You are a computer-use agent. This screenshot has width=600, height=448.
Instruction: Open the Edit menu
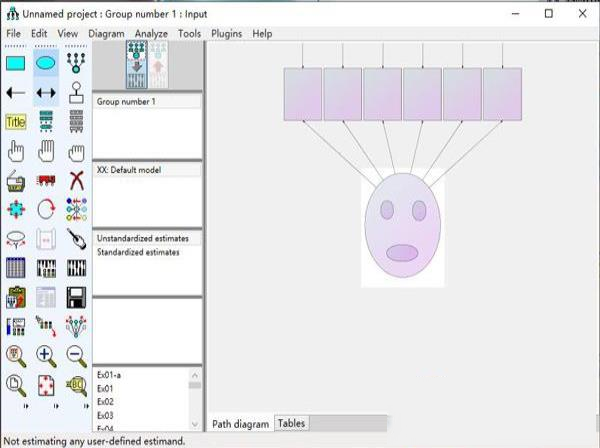tap(39, 34)
